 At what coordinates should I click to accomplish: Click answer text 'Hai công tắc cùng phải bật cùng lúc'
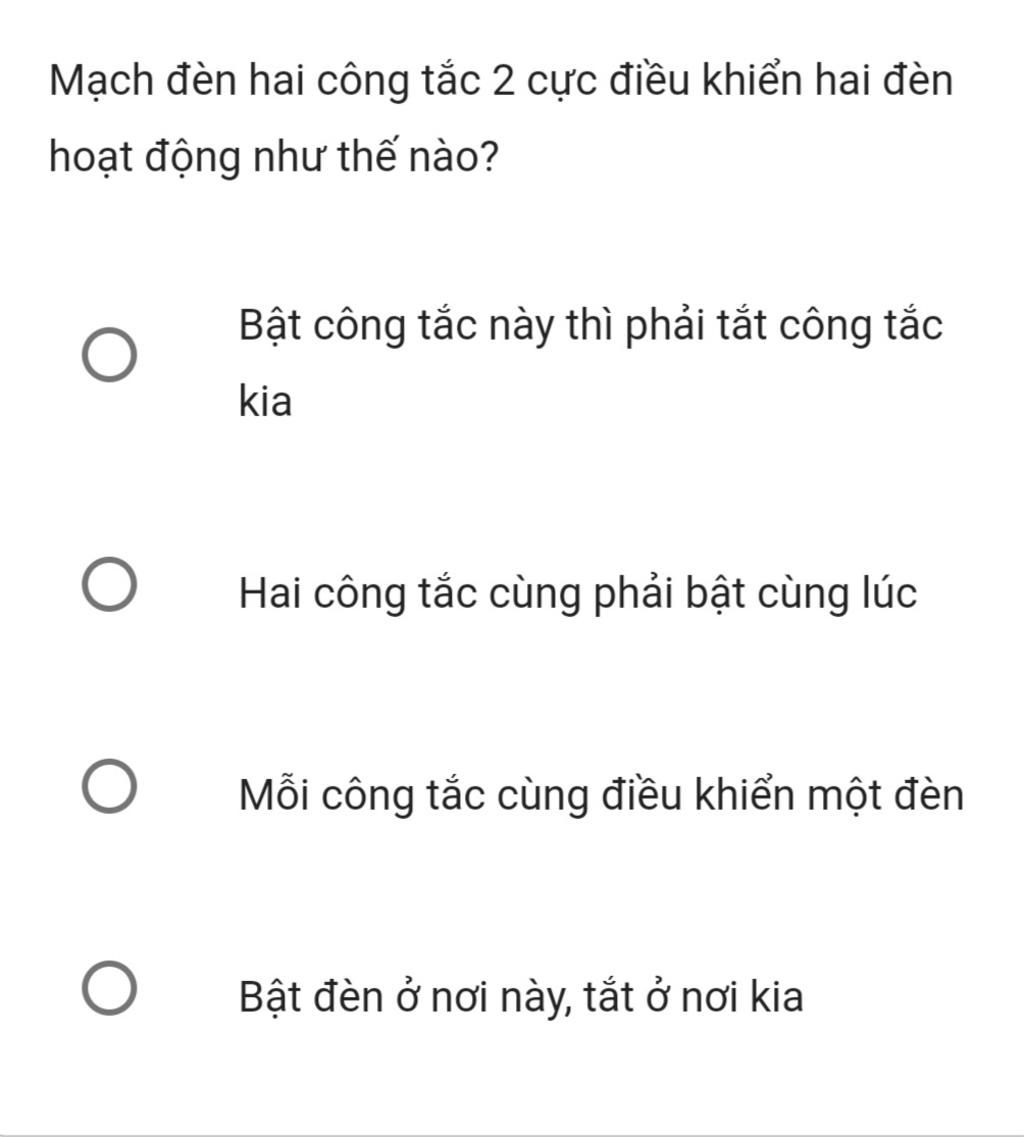pyautogui.click(x=578, y=594)
